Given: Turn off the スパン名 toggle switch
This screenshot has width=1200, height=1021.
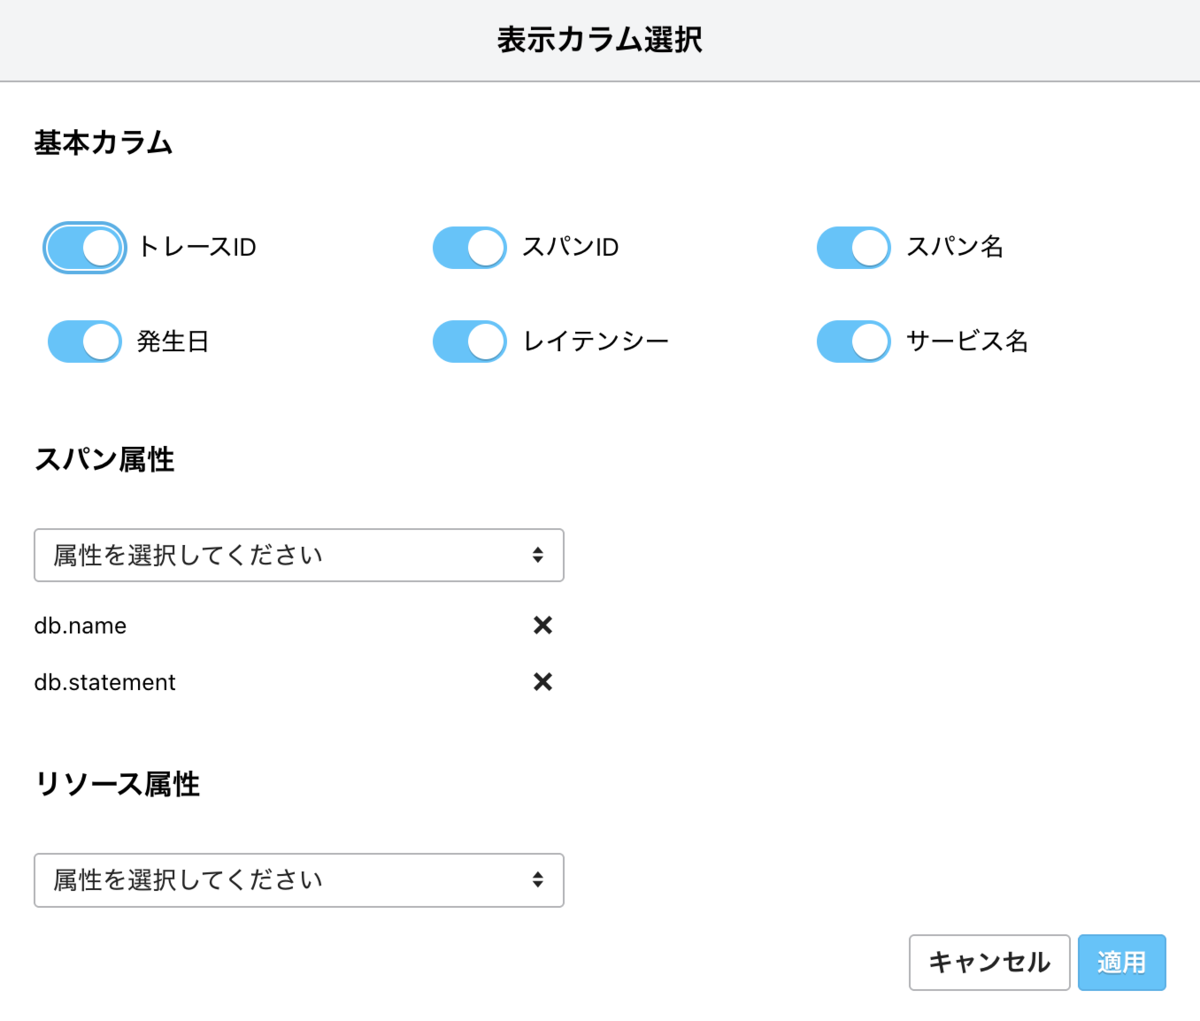Looking at the screenshot, I should coord(853,248).
